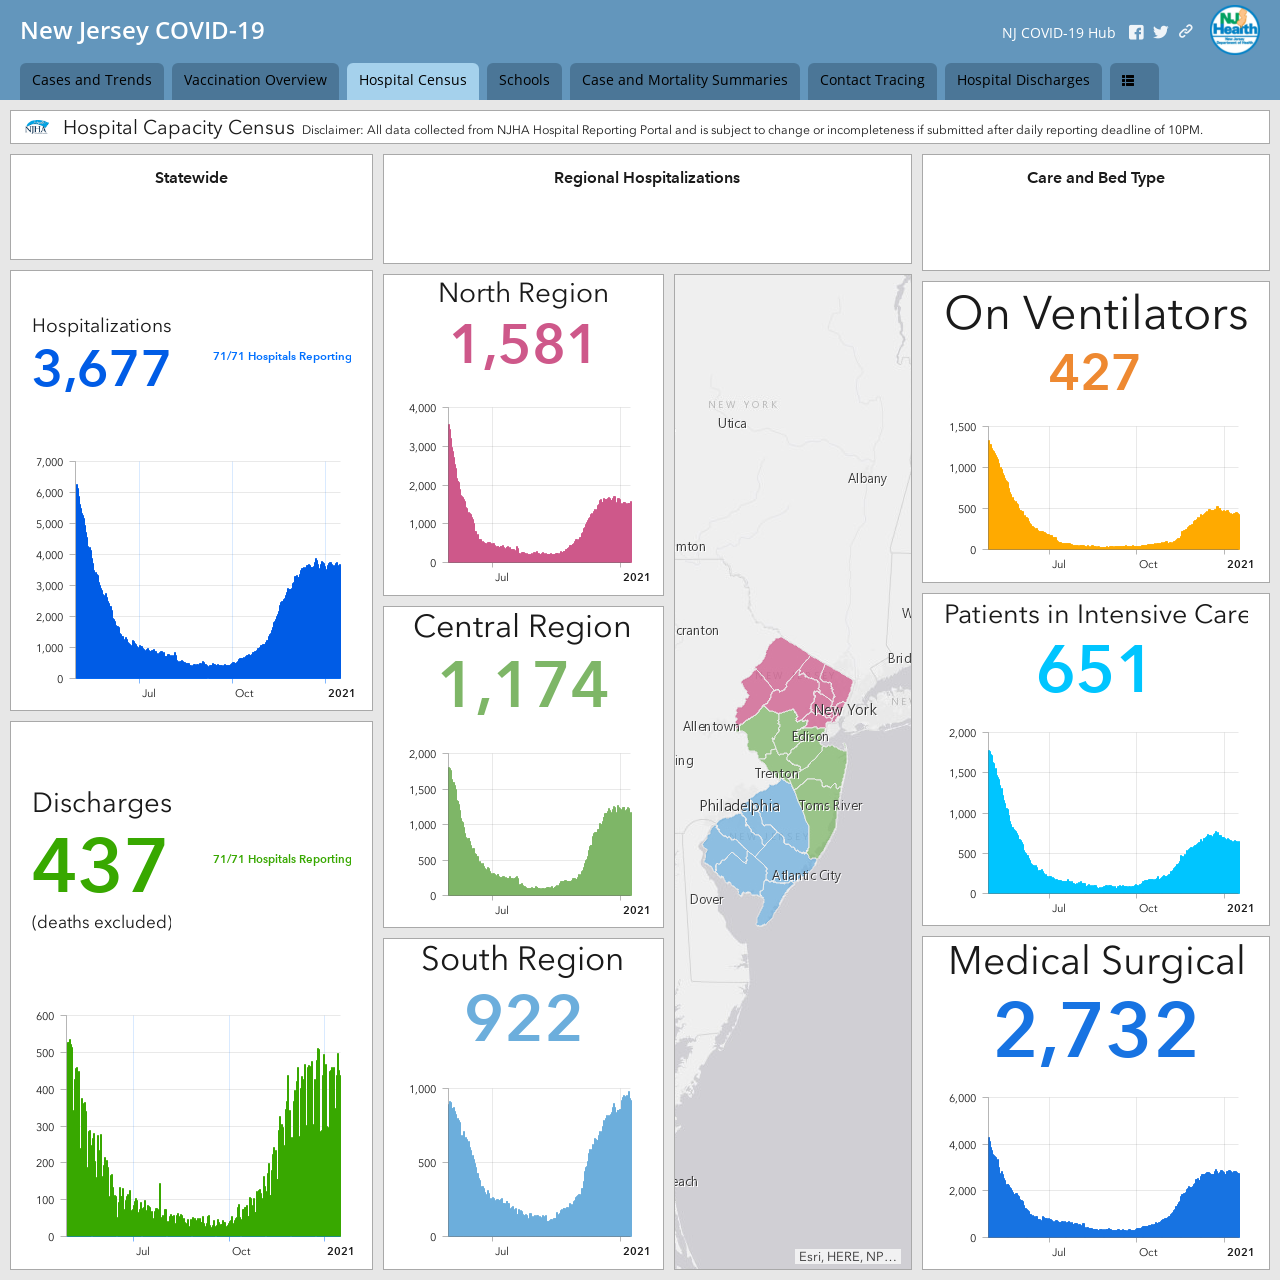The width and height of the screenshot is (1280, 1280).
Task: Click NJHA logo beside Hospital Capacity Census
Action: pyautogui.click(x=37, y=128)
